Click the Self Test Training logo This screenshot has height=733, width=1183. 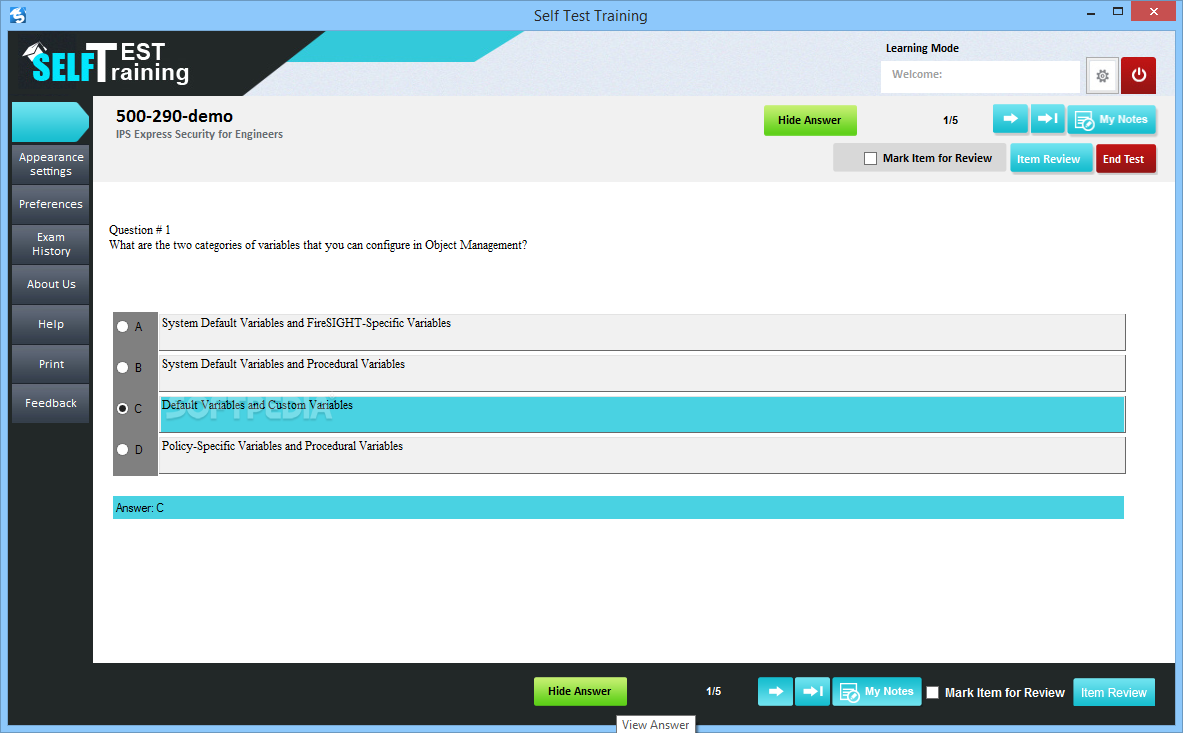(x=106, y=63)
